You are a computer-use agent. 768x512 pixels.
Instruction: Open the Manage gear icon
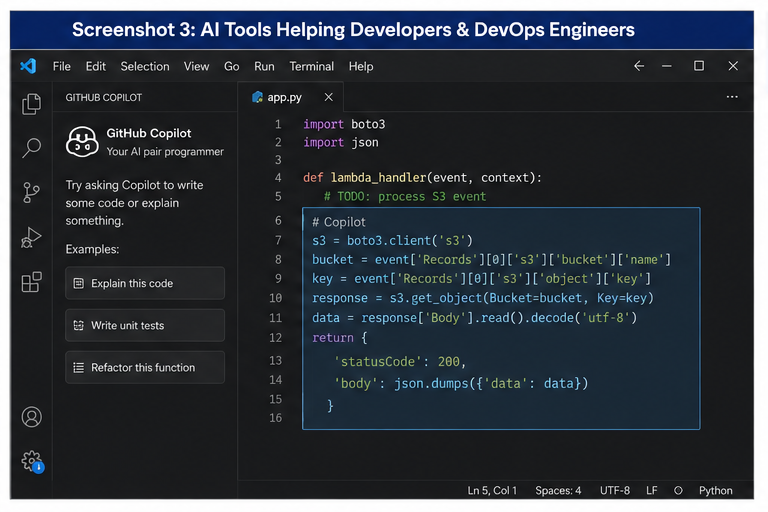click(x=32, y=461)
